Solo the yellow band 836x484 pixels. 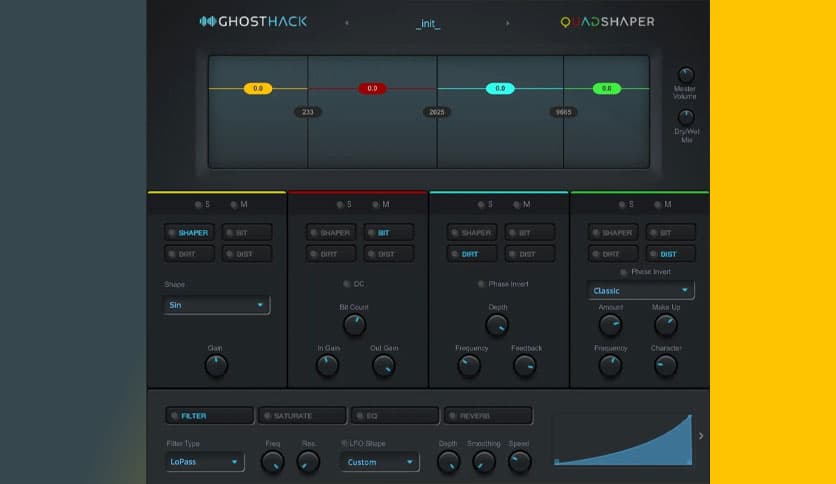198,204
